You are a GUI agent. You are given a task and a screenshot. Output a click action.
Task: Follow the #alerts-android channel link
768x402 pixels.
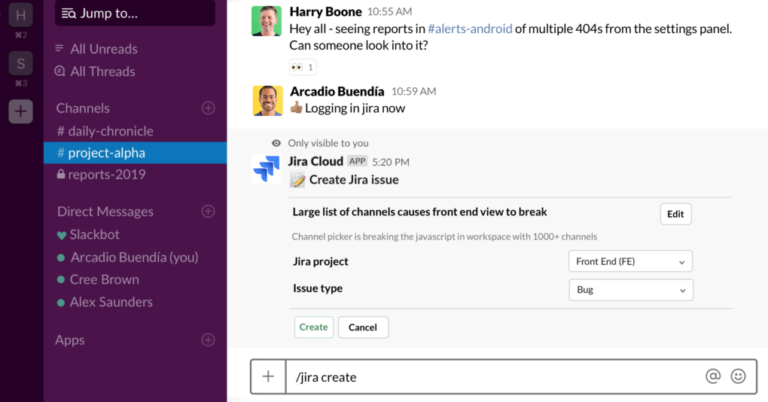(470, 29)
